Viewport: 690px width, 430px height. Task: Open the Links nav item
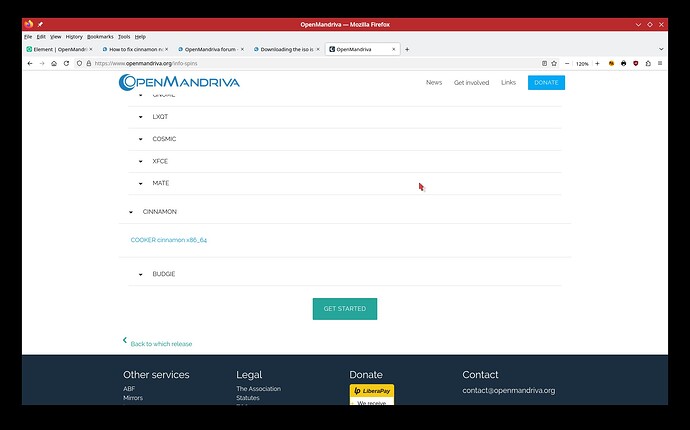point(508,82)
